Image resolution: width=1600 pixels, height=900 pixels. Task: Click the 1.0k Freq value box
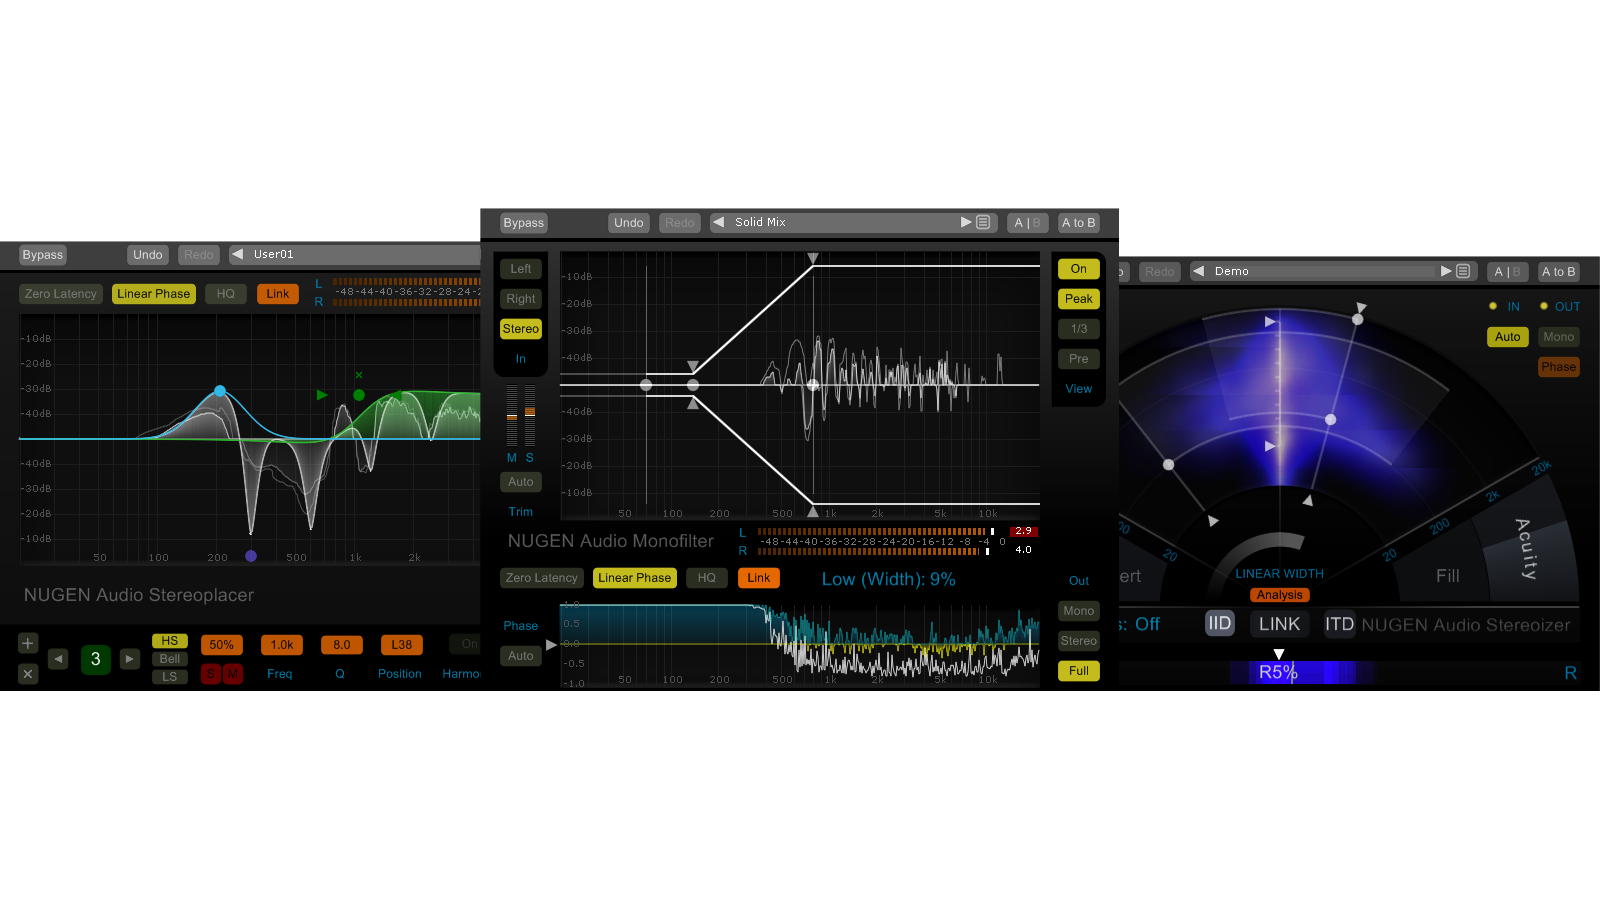pyautogui.click(x=282, y=645)
